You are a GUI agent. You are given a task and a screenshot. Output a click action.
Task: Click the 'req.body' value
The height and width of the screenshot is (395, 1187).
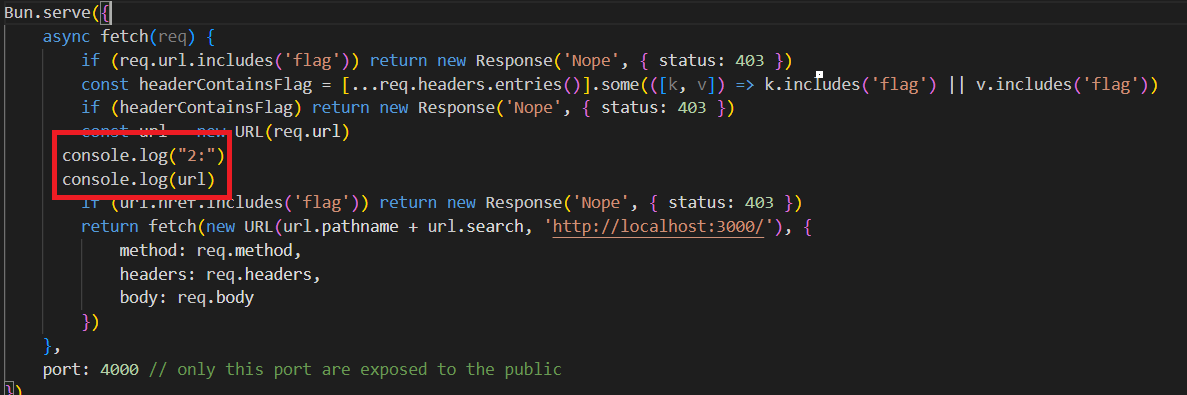tap(216, 297)
